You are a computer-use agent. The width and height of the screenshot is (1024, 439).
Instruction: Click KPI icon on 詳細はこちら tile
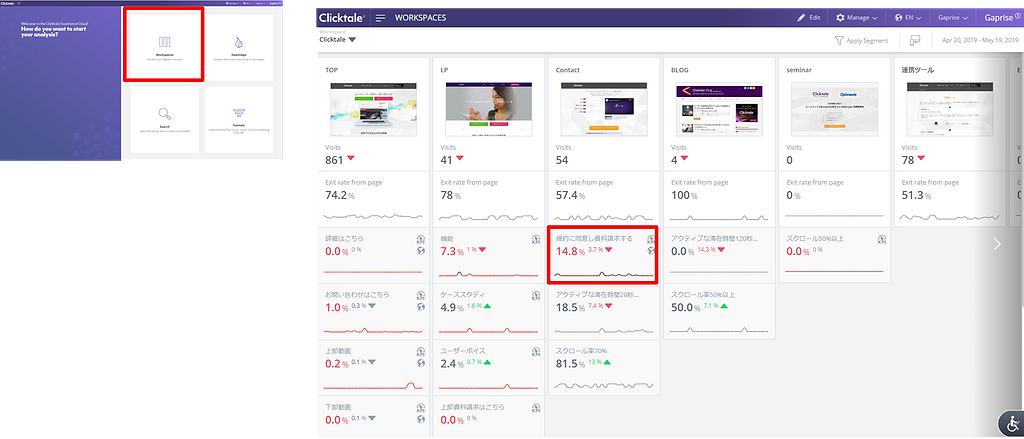[x=421, y=240]
